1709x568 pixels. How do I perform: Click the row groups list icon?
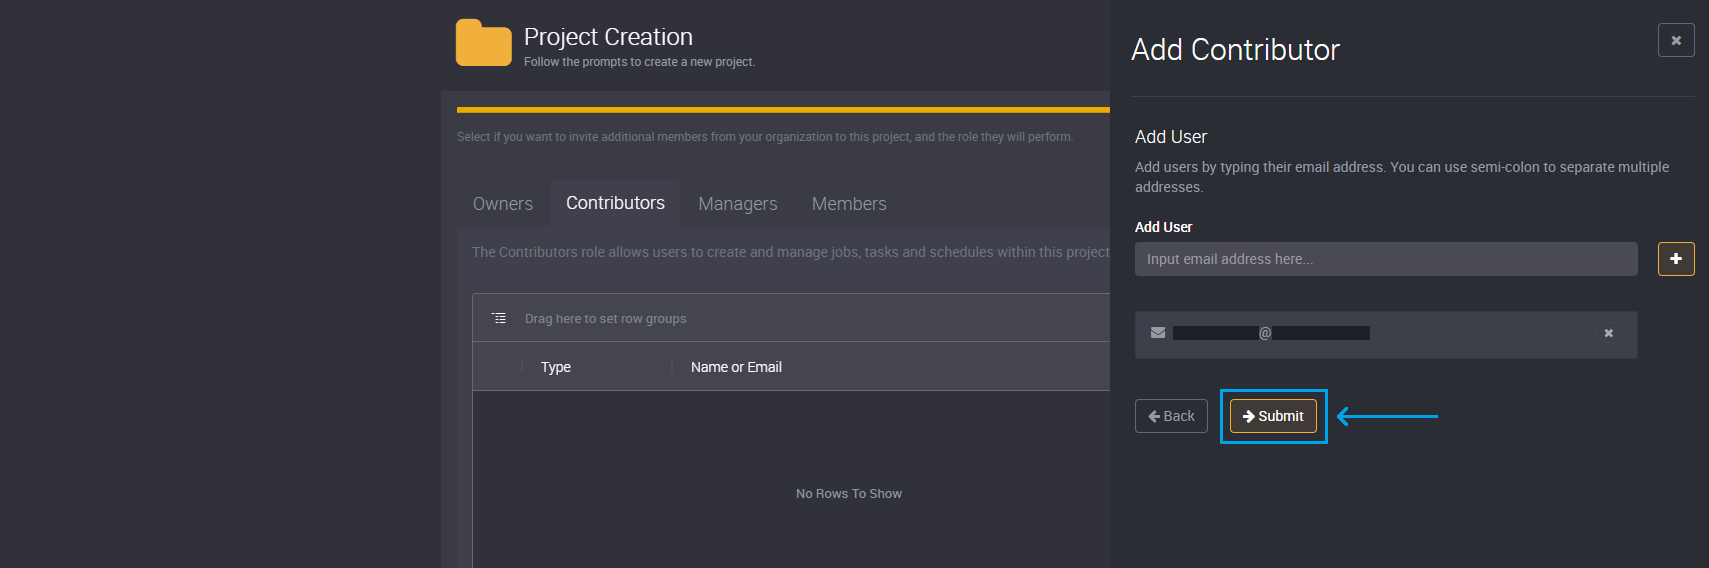(x=499, y=318)
